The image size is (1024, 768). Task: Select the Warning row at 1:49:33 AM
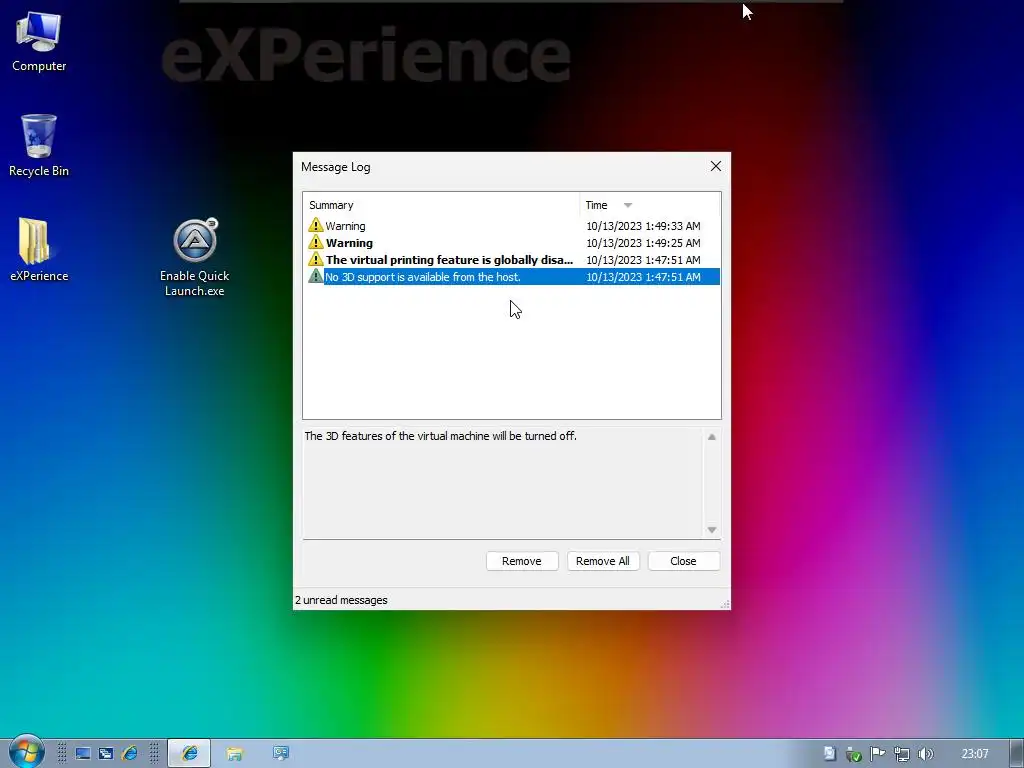coord(512,226)
